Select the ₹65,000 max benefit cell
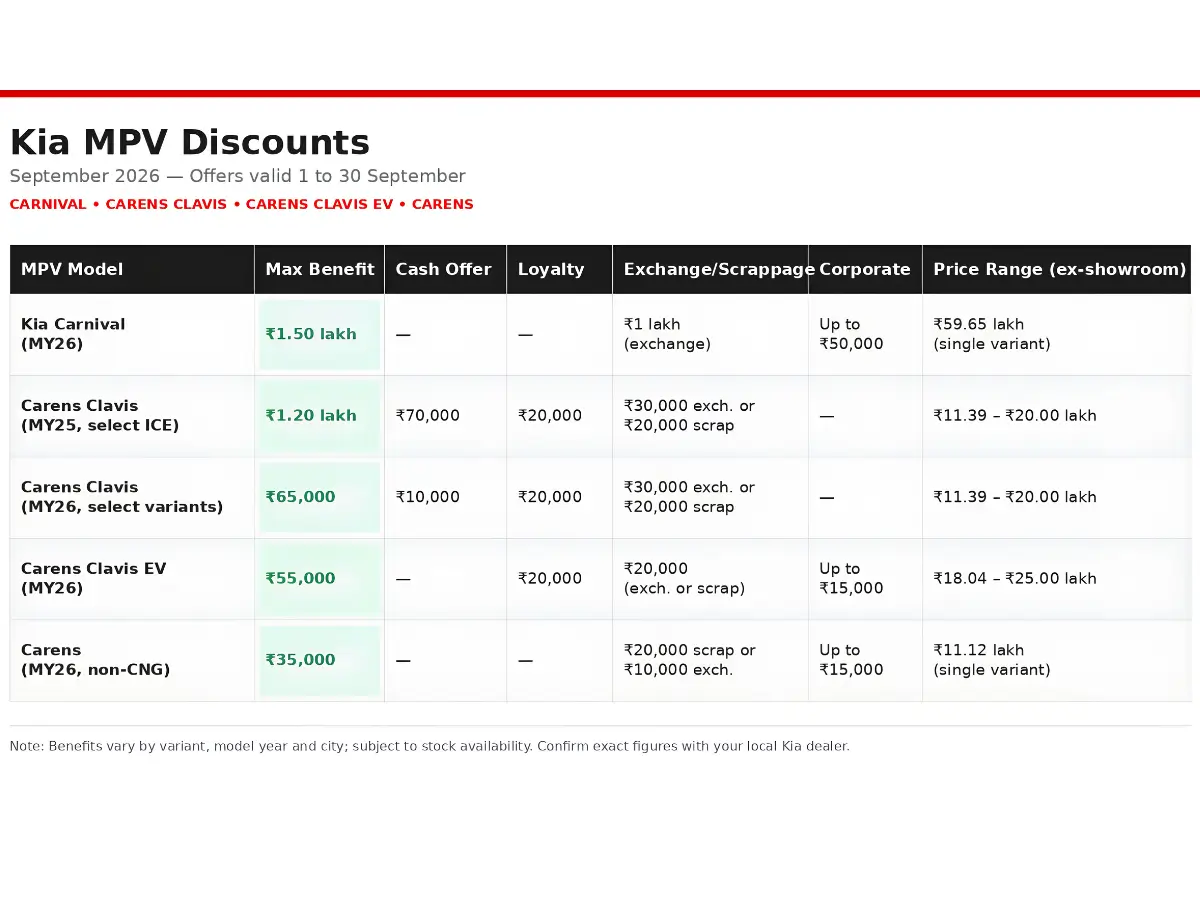The image size is (1200, 900). (x=319, y=497)
